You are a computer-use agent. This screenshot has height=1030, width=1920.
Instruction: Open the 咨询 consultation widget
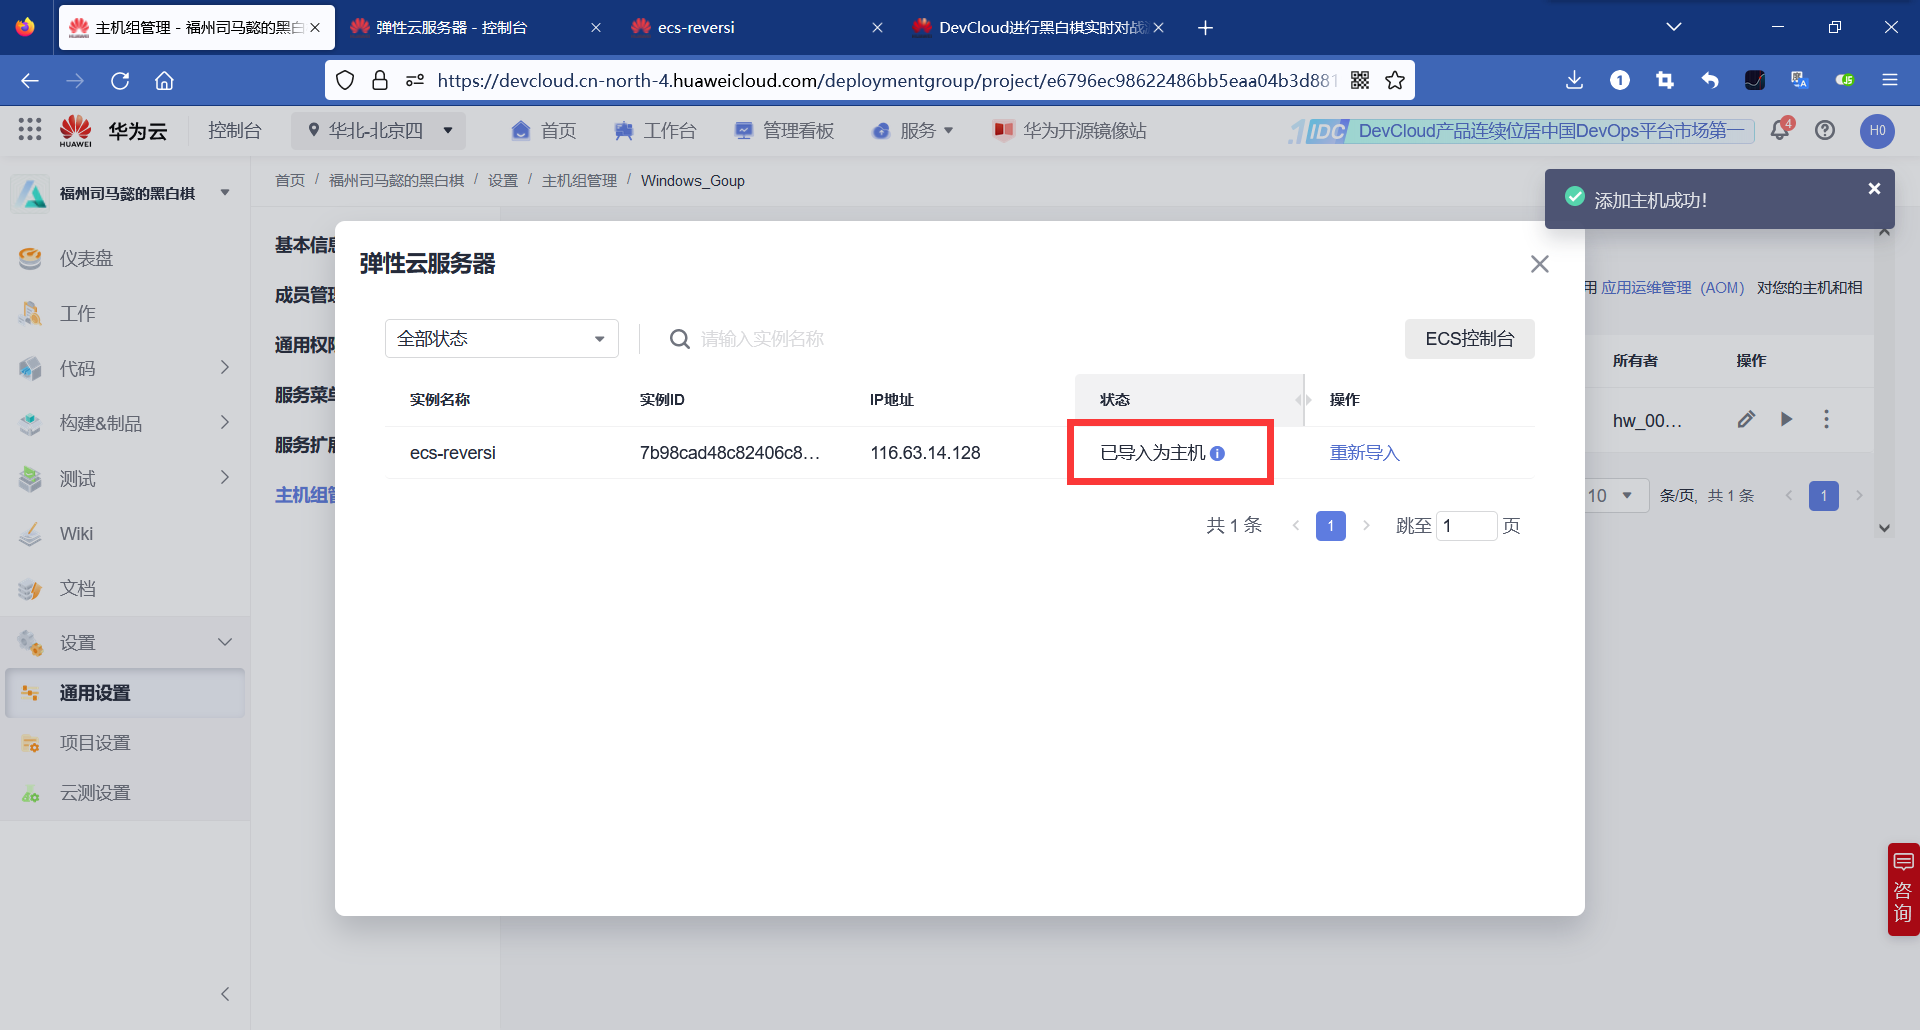tap(1903, 889)
